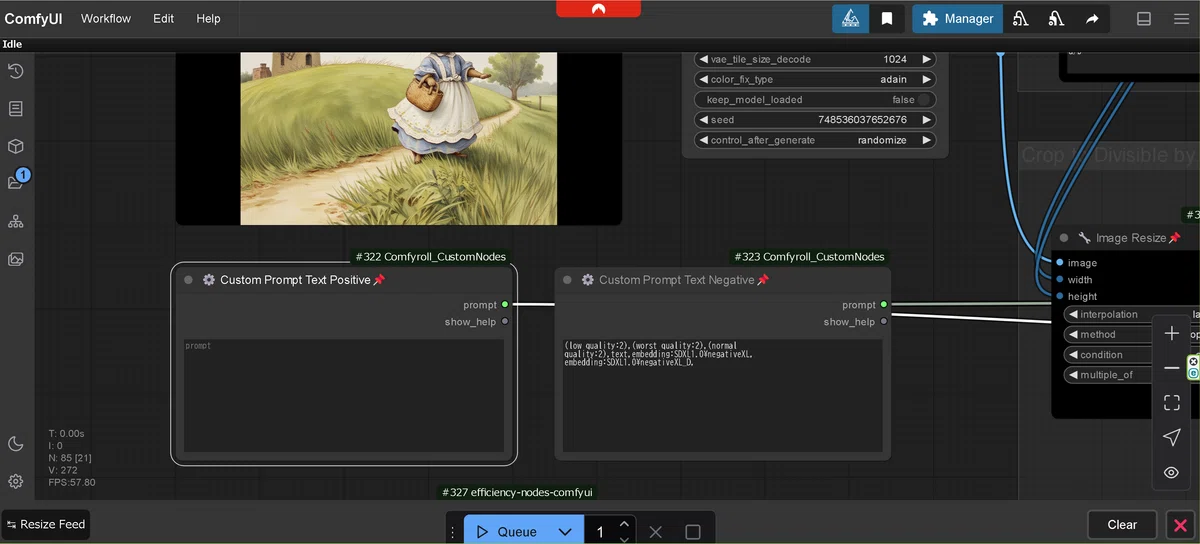The width and height of the screenshot is (1200, 544).
Task: Open the Workflow menu
Action: (106, 18)
